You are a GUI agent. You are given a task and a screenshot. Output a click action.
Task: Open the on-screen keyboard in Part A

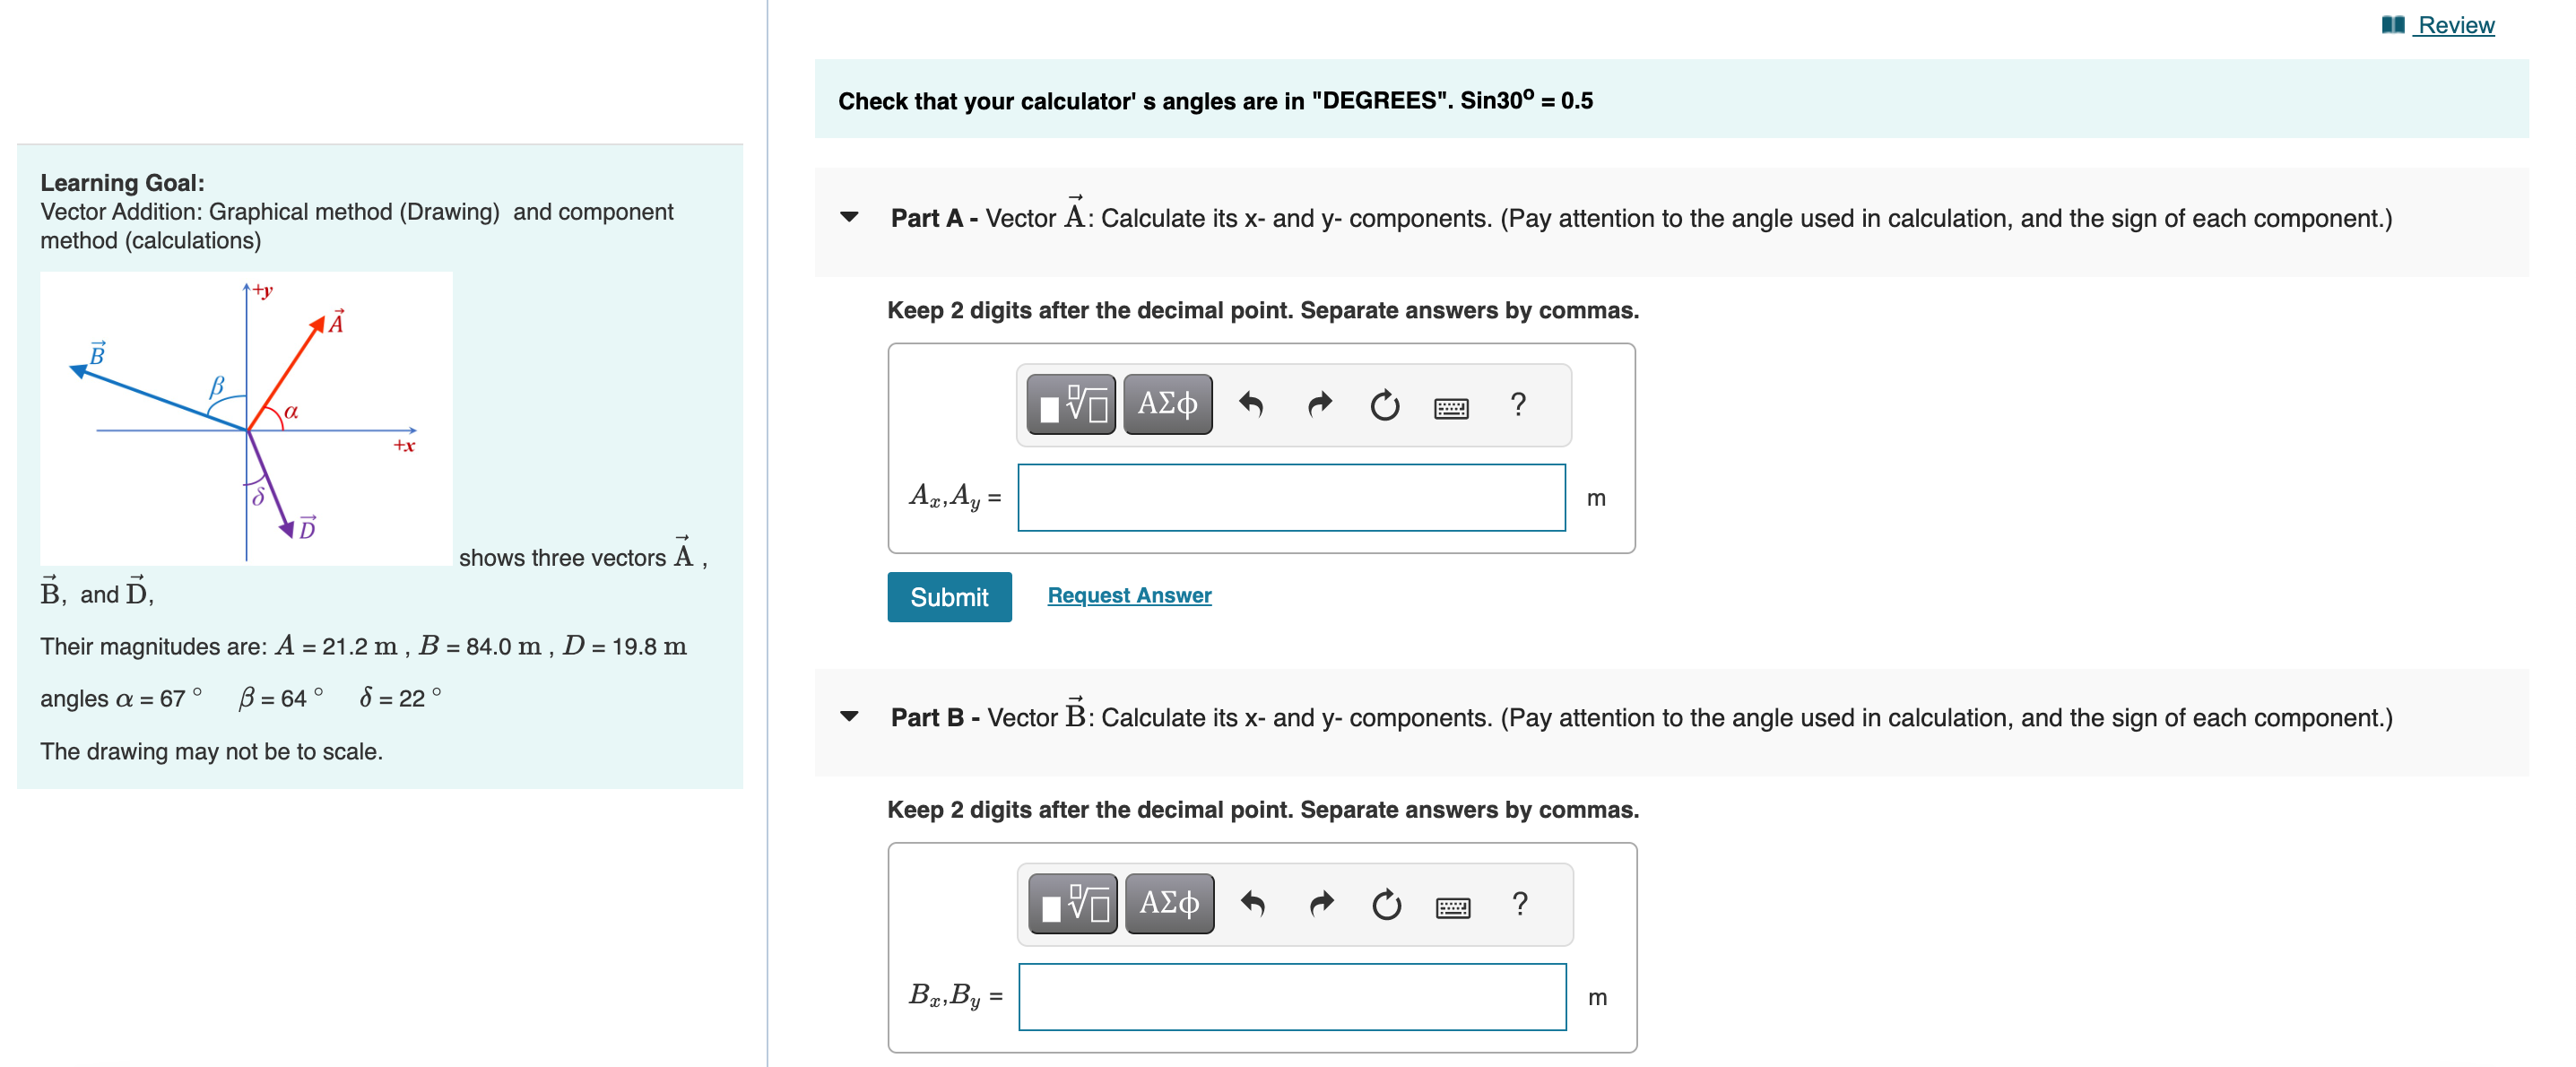click(1453, 406)
